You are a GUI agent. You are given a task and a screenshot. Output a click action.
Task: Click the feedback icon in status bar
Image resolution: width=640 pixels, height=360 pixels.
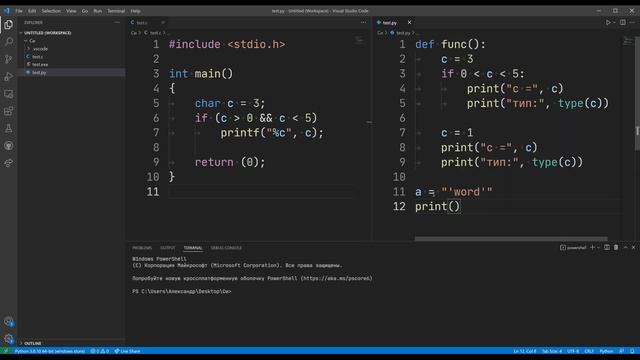pos(621,351)
